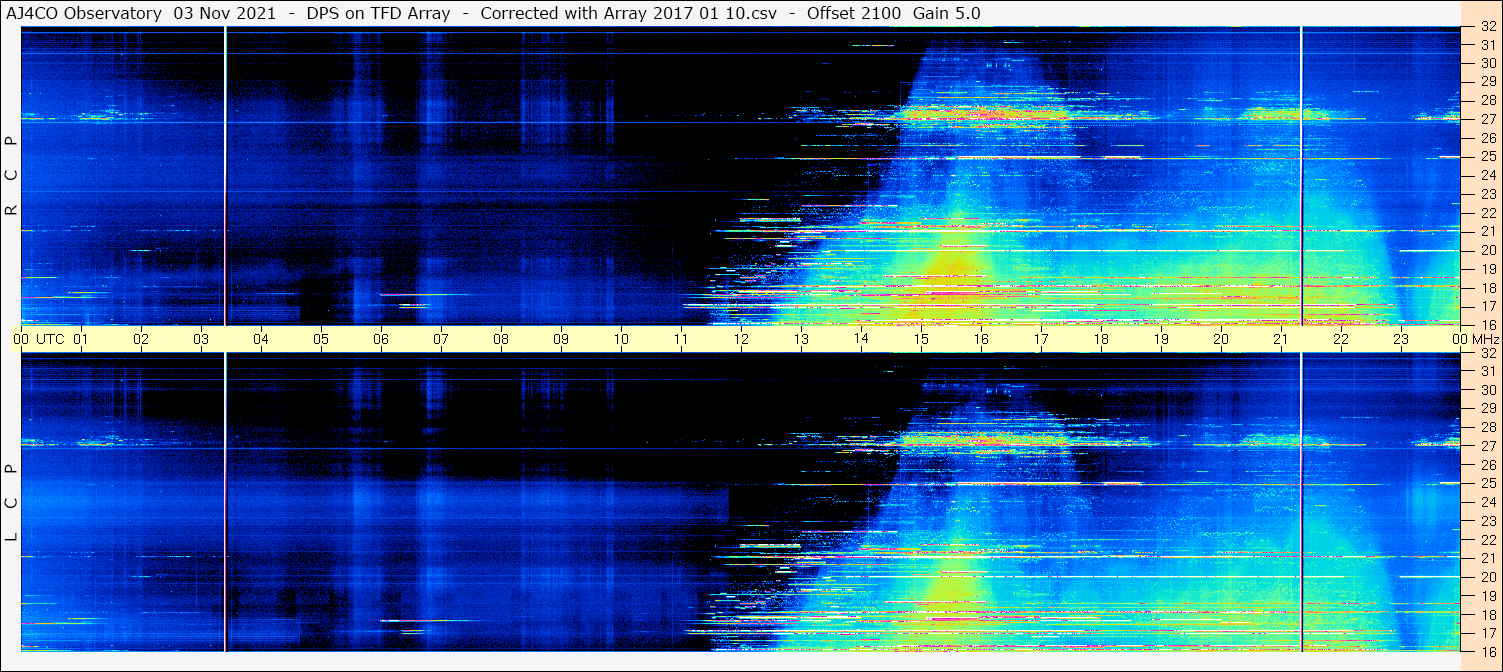Click the AJ4CO Observatory title text
1503x672 pixels.
pyautogui.click(x=84, y=13)
